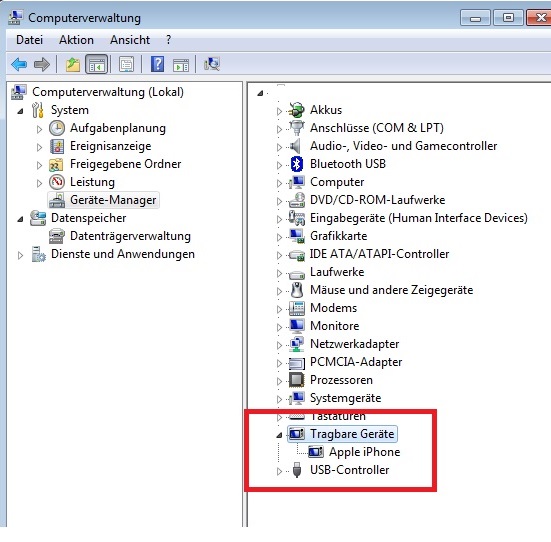The image size is (551, 542).
Task: Click the Netzwerkadapter icon
Action: [x=297, y=344]
